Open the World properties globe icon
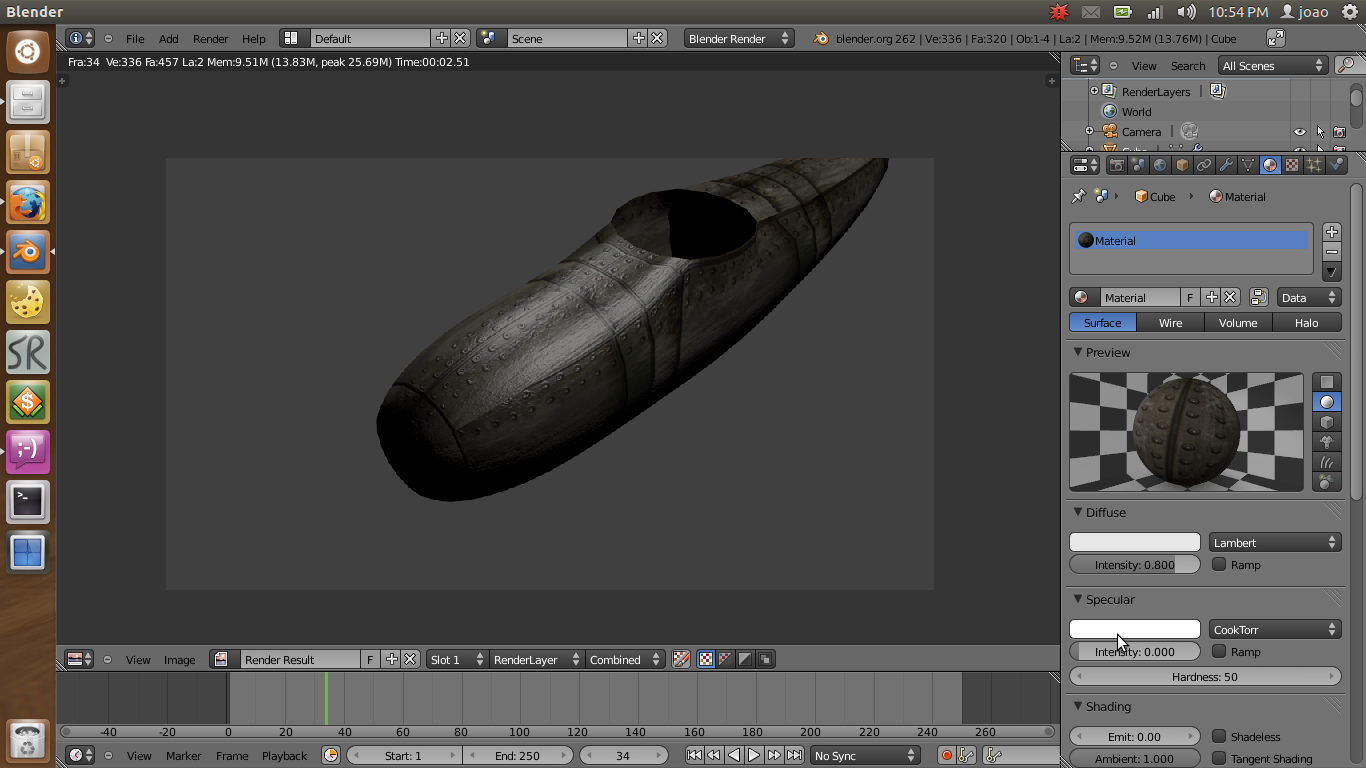 coord(1159,164)
